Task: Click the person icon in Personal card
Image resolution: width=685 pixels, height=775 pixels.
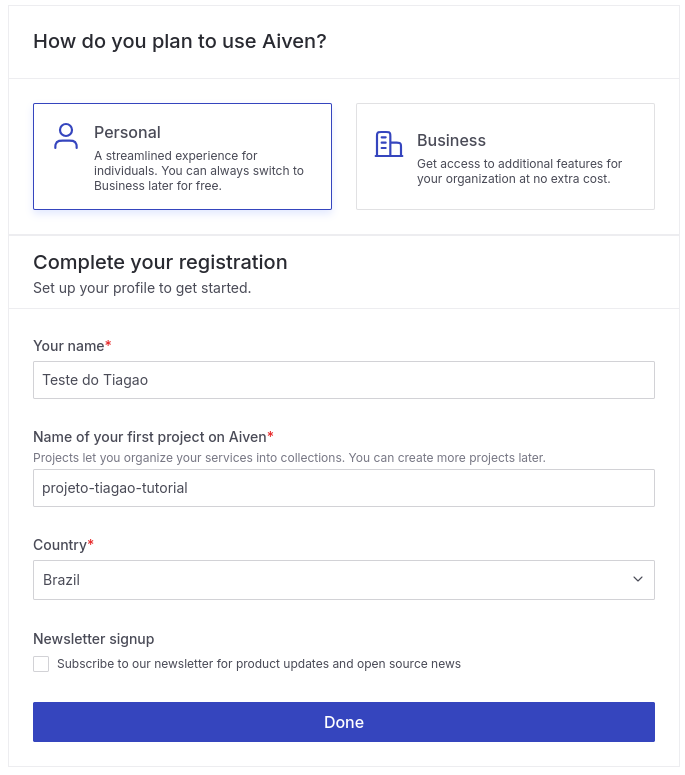Action: click(x=66, y=137)
